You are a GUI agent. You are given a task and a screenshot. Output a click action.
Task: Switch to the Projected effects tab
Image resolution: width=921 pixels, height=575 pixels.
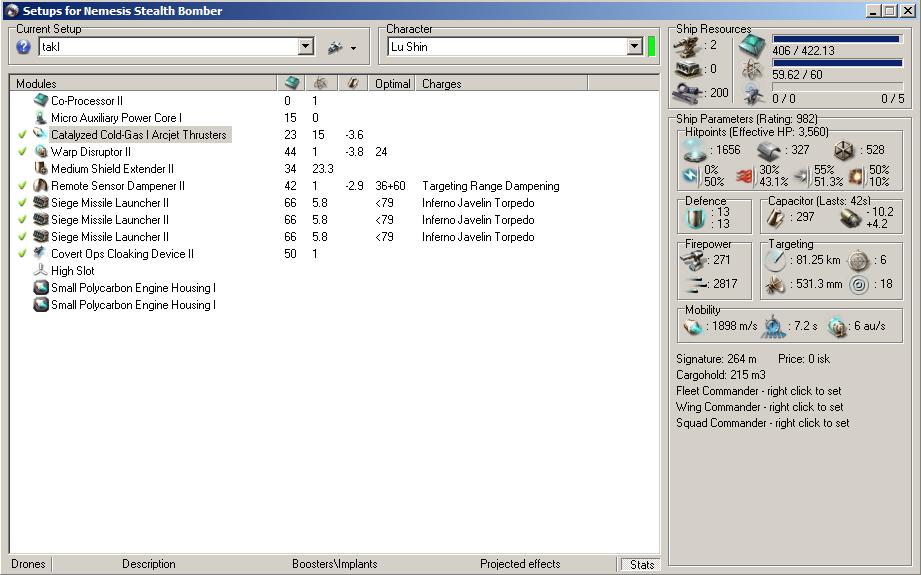coord(520,564)
